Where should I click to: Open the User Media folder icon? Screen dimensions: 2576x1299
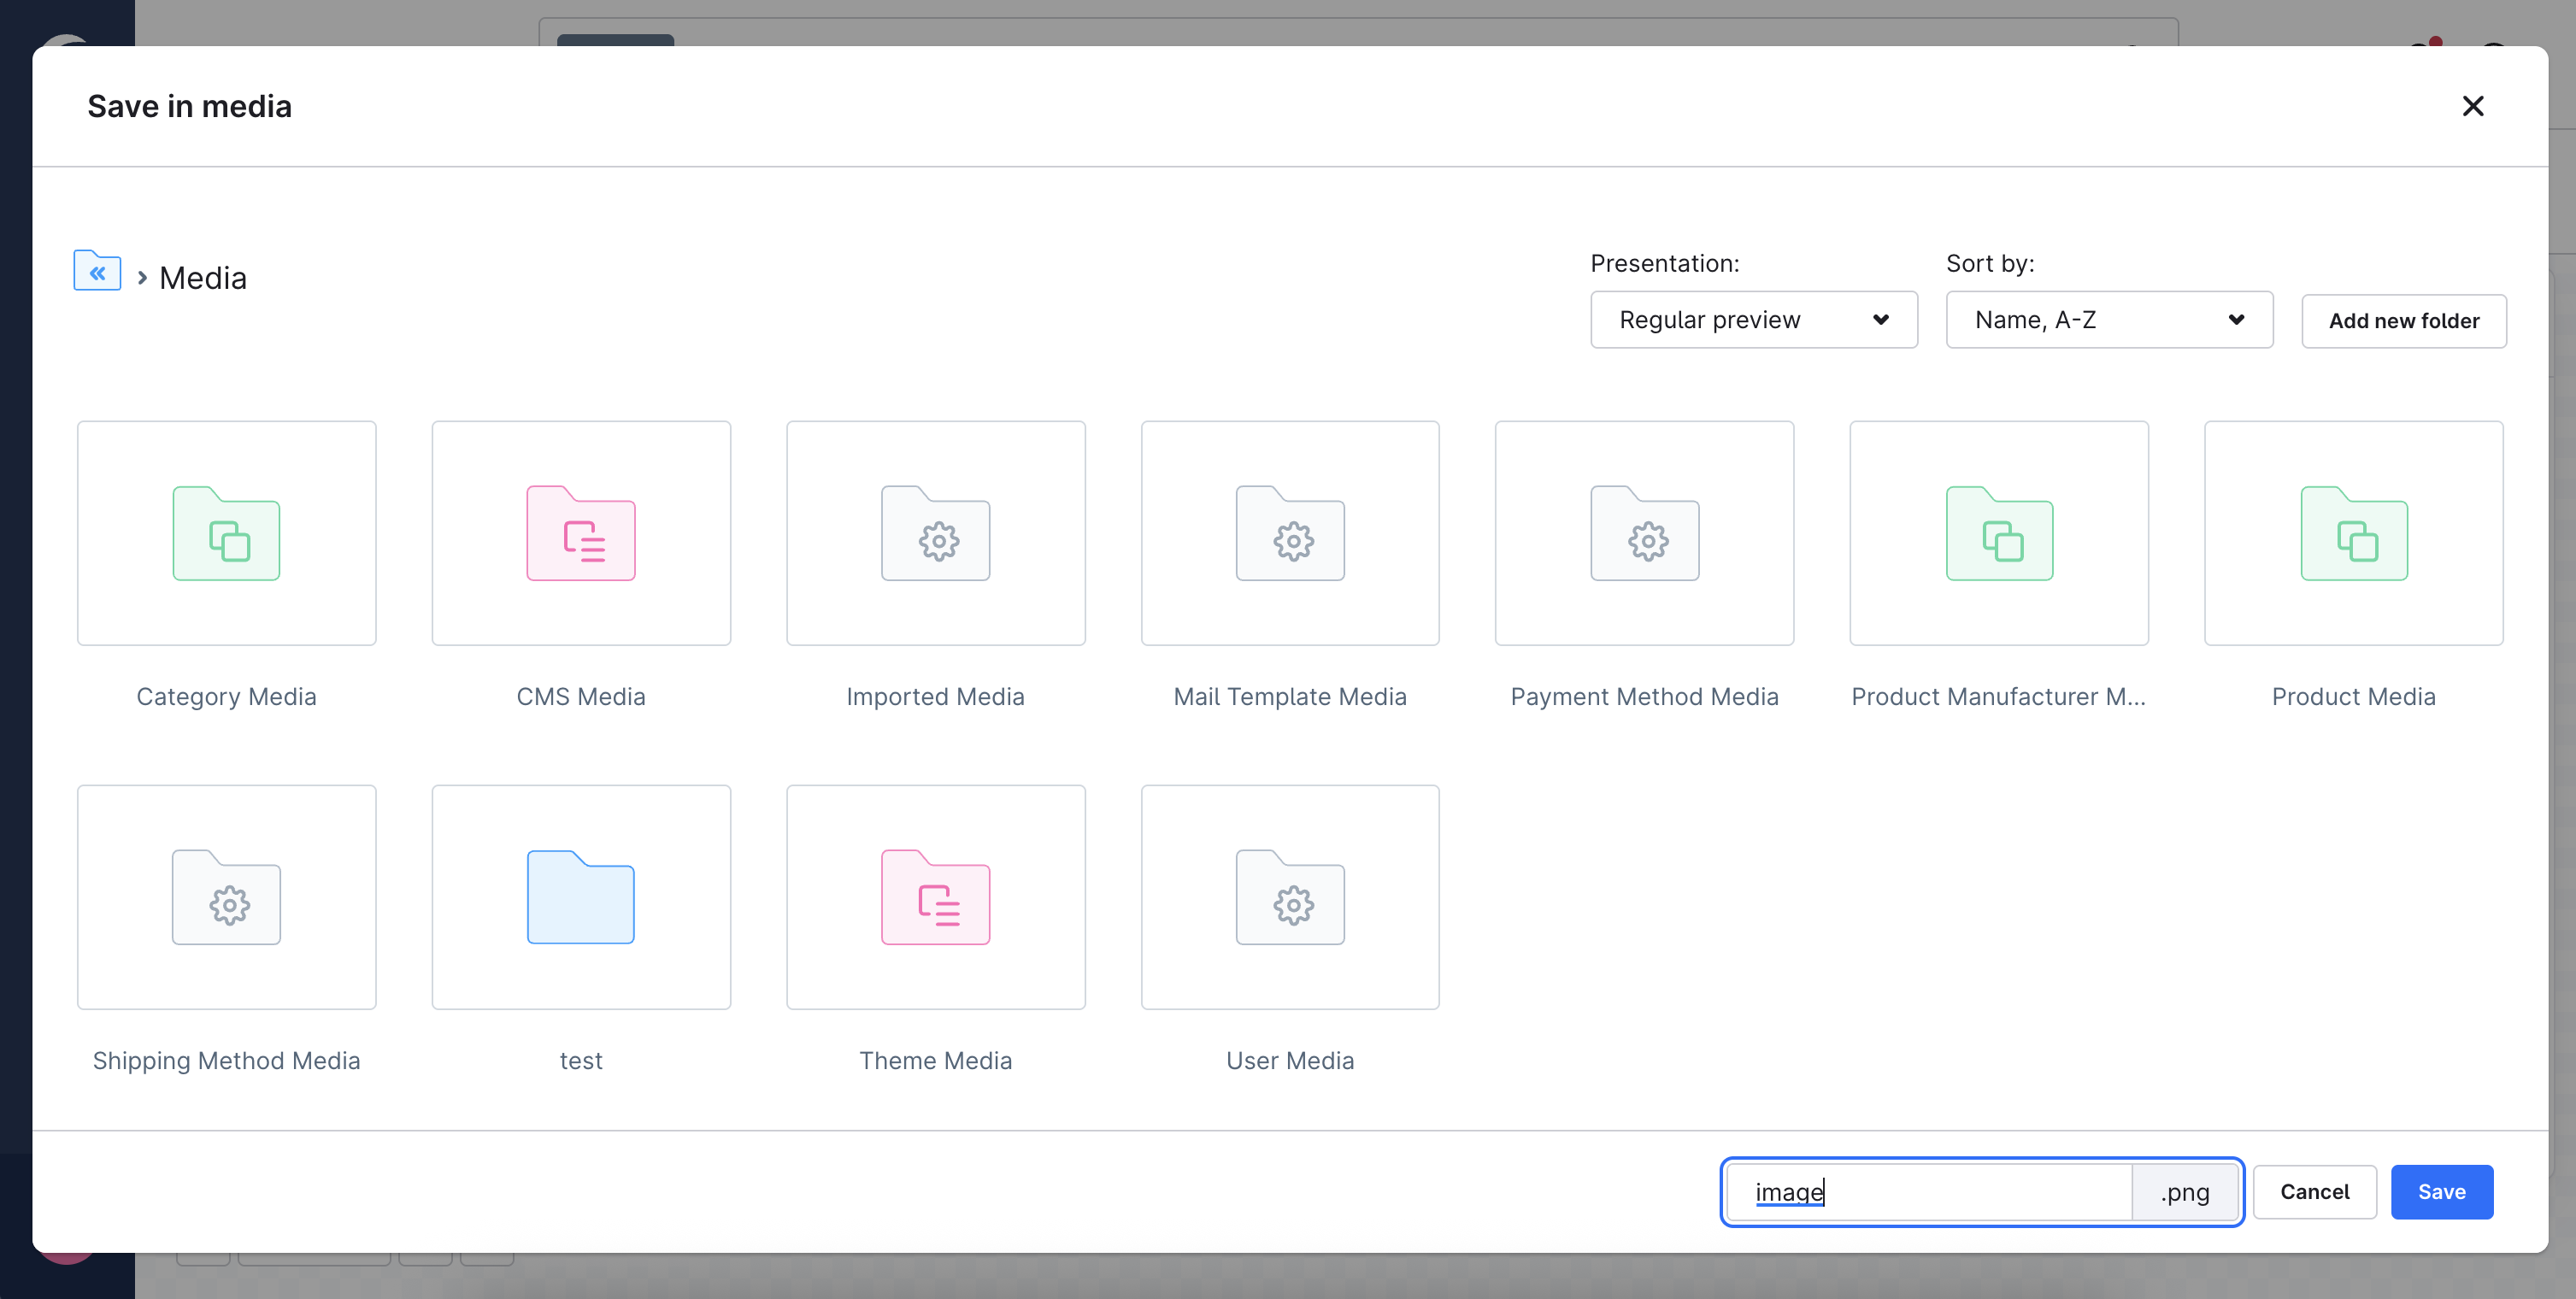click(1289, 897)
